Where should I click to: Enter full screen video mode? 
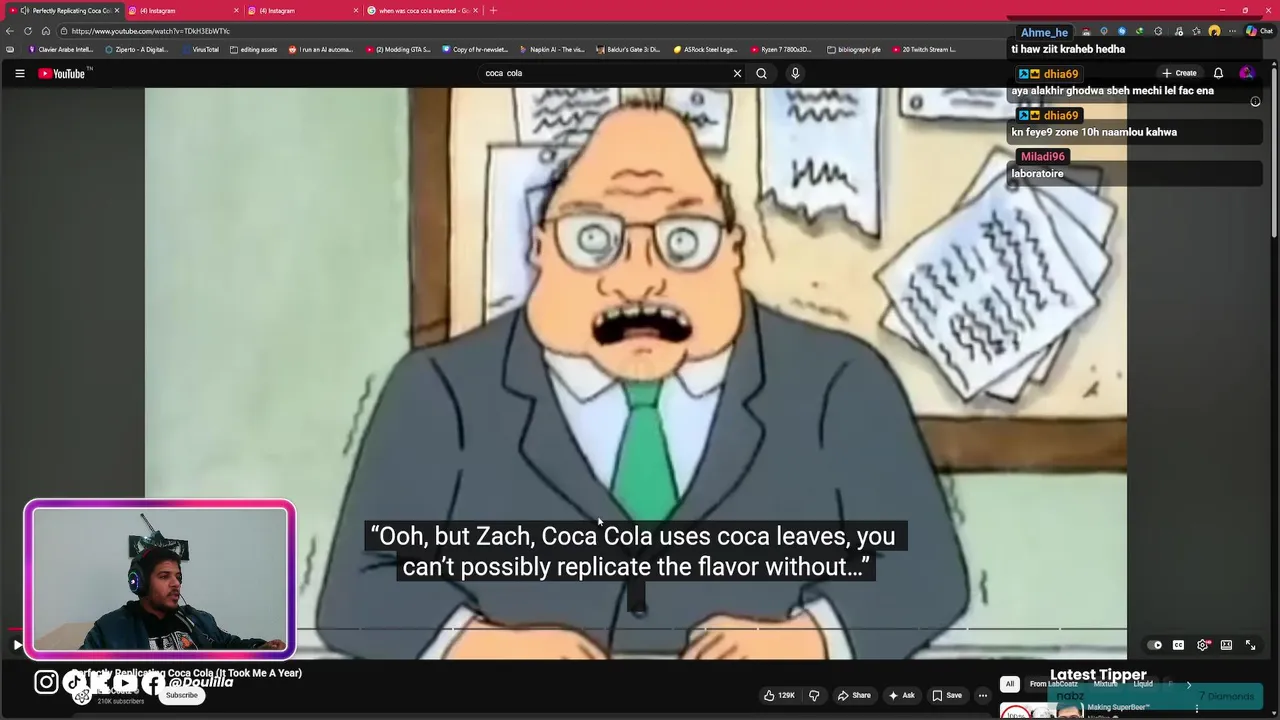tap(1250, 645)
